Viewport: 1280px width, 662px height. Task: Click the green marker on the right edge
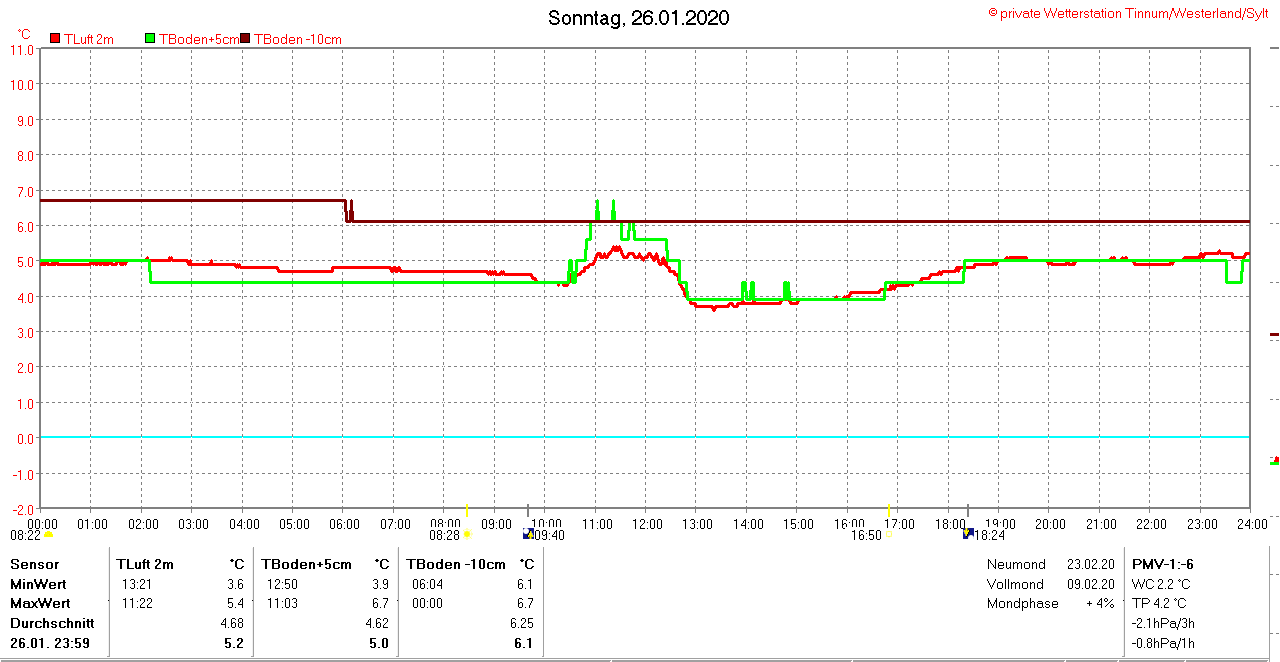(x=1274, y=461)
